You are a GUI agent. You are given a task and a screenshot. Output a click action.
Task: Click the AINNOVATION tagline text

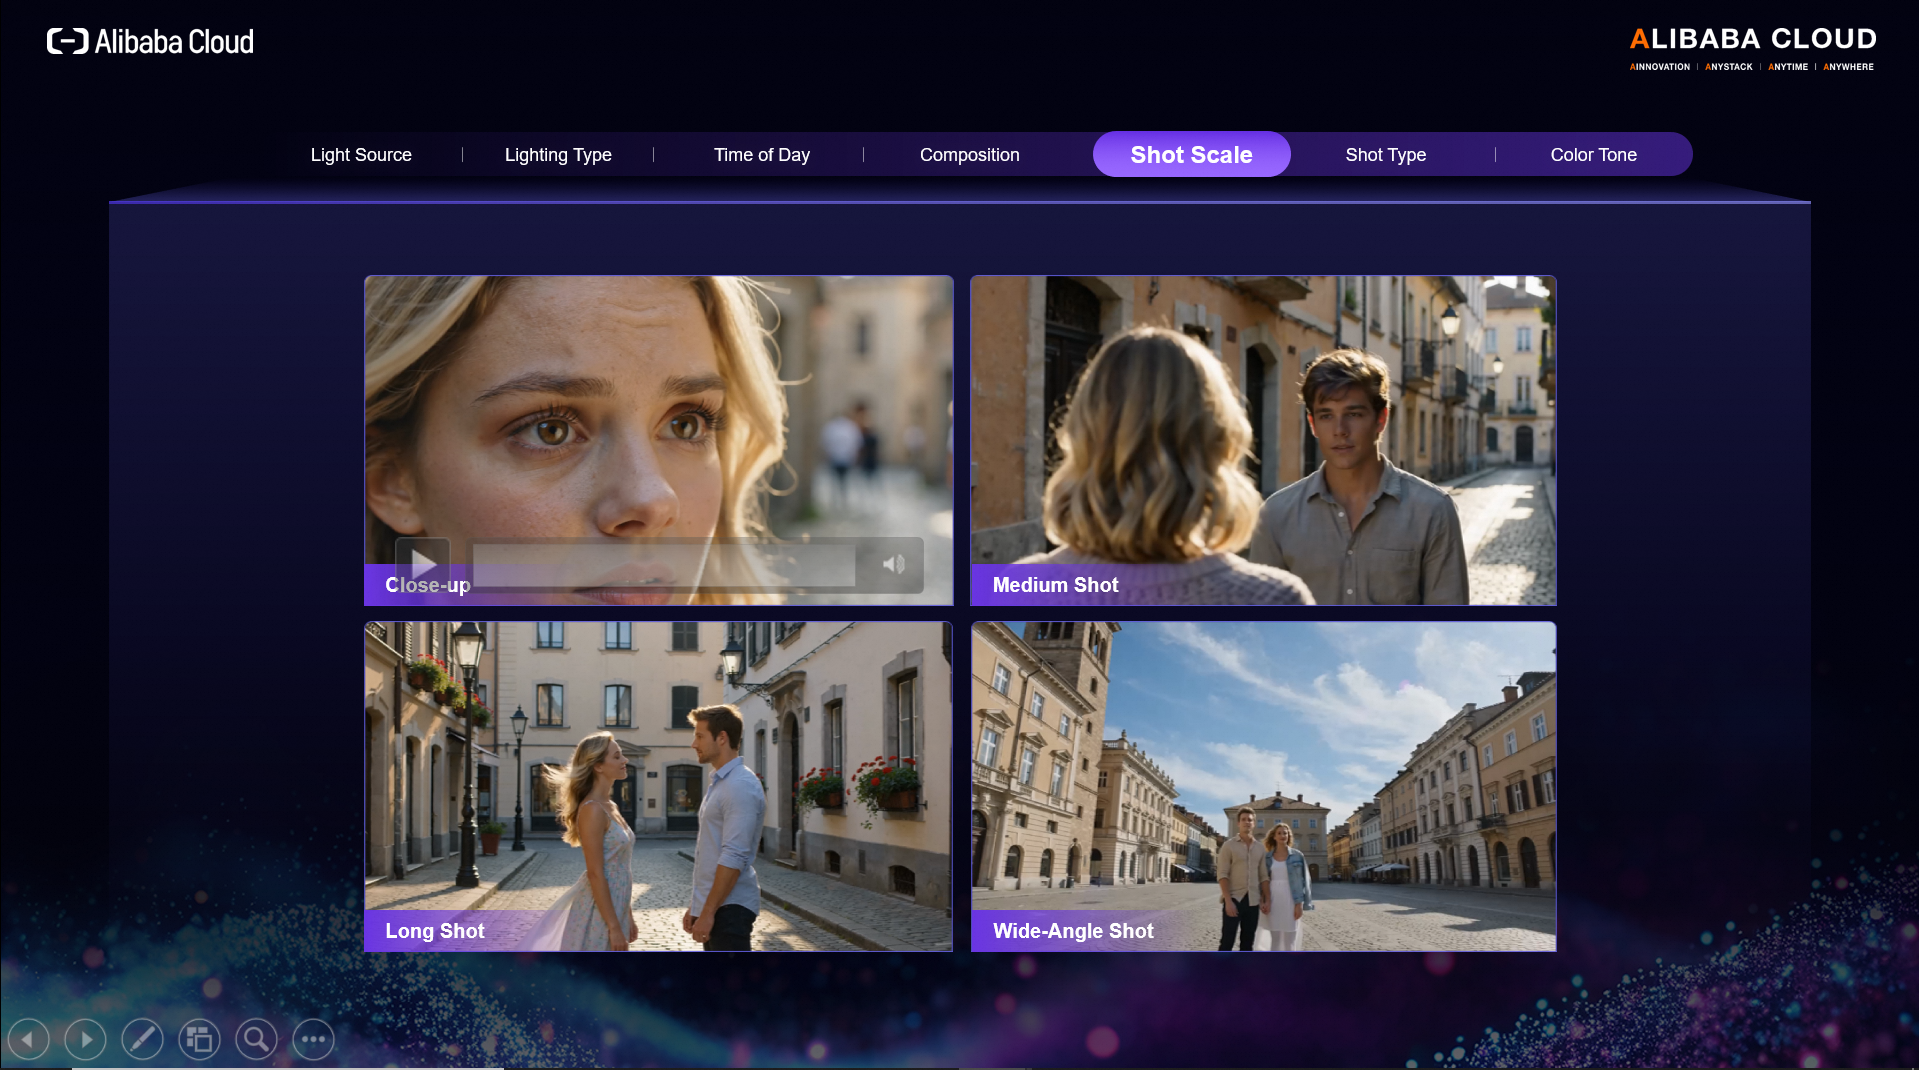(x=1660, y=67)
